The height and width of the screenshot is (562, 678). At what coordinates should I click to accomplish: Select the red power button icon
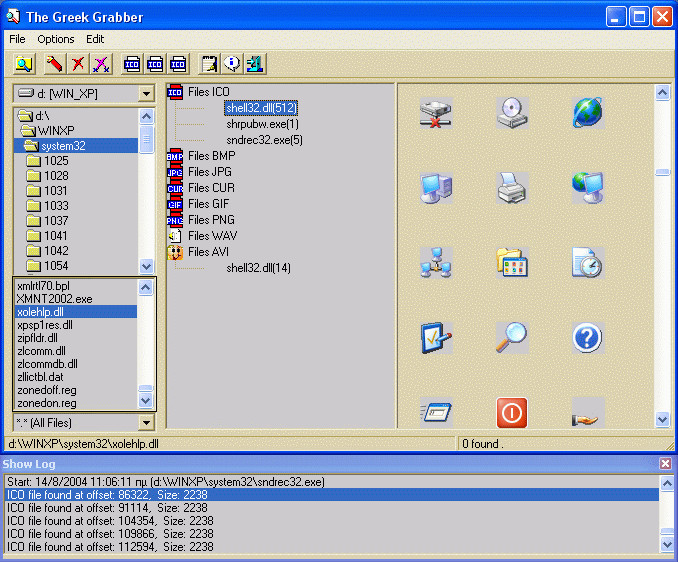click(x=512, y=412)
